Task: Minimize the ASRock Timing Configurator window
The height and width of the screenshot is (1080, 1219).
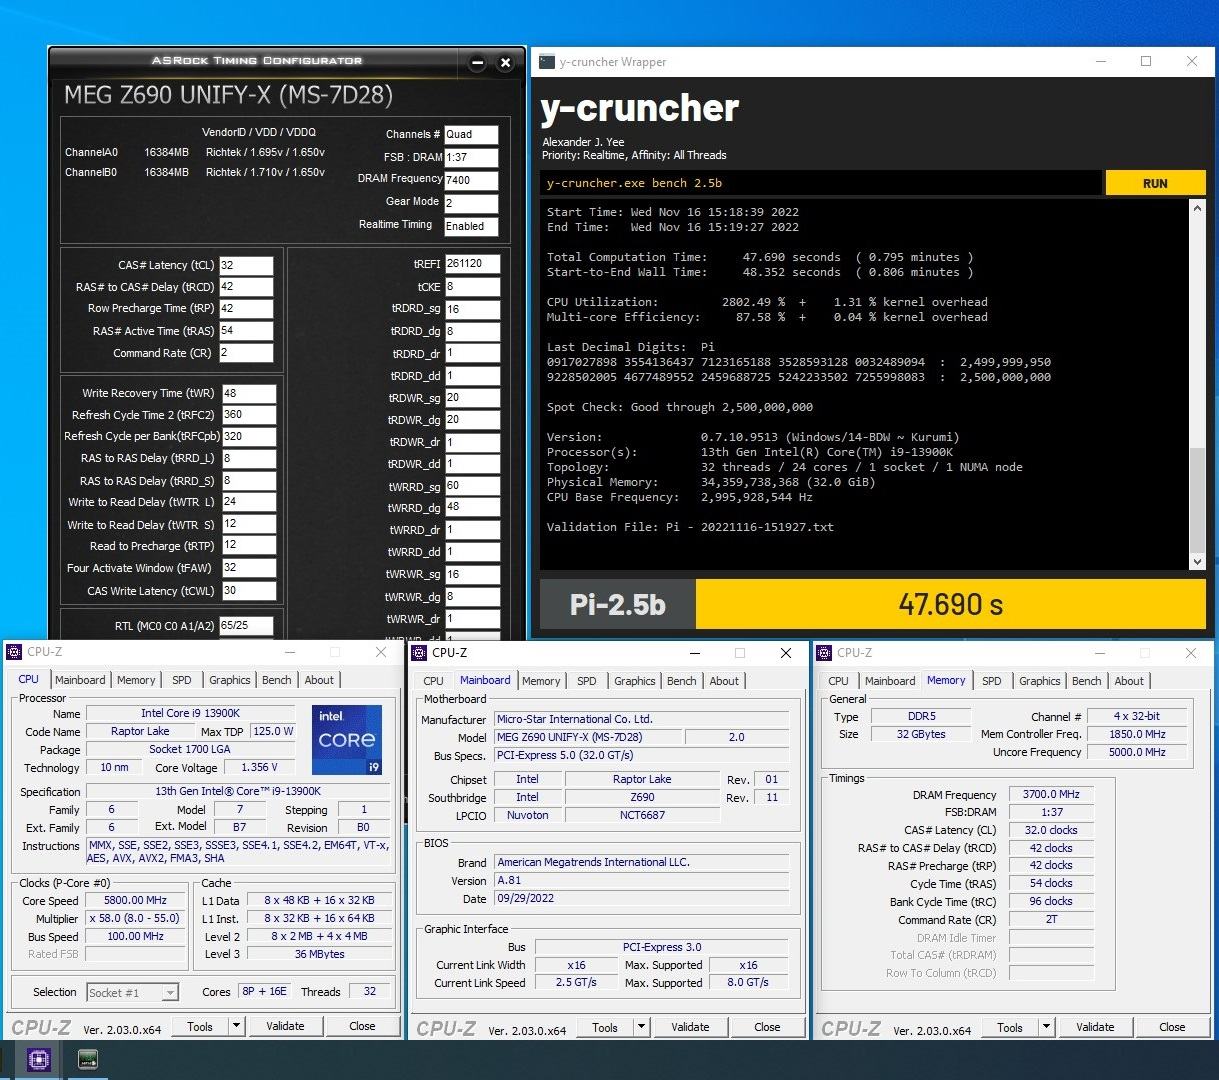Action: click(x=477, y=62)
